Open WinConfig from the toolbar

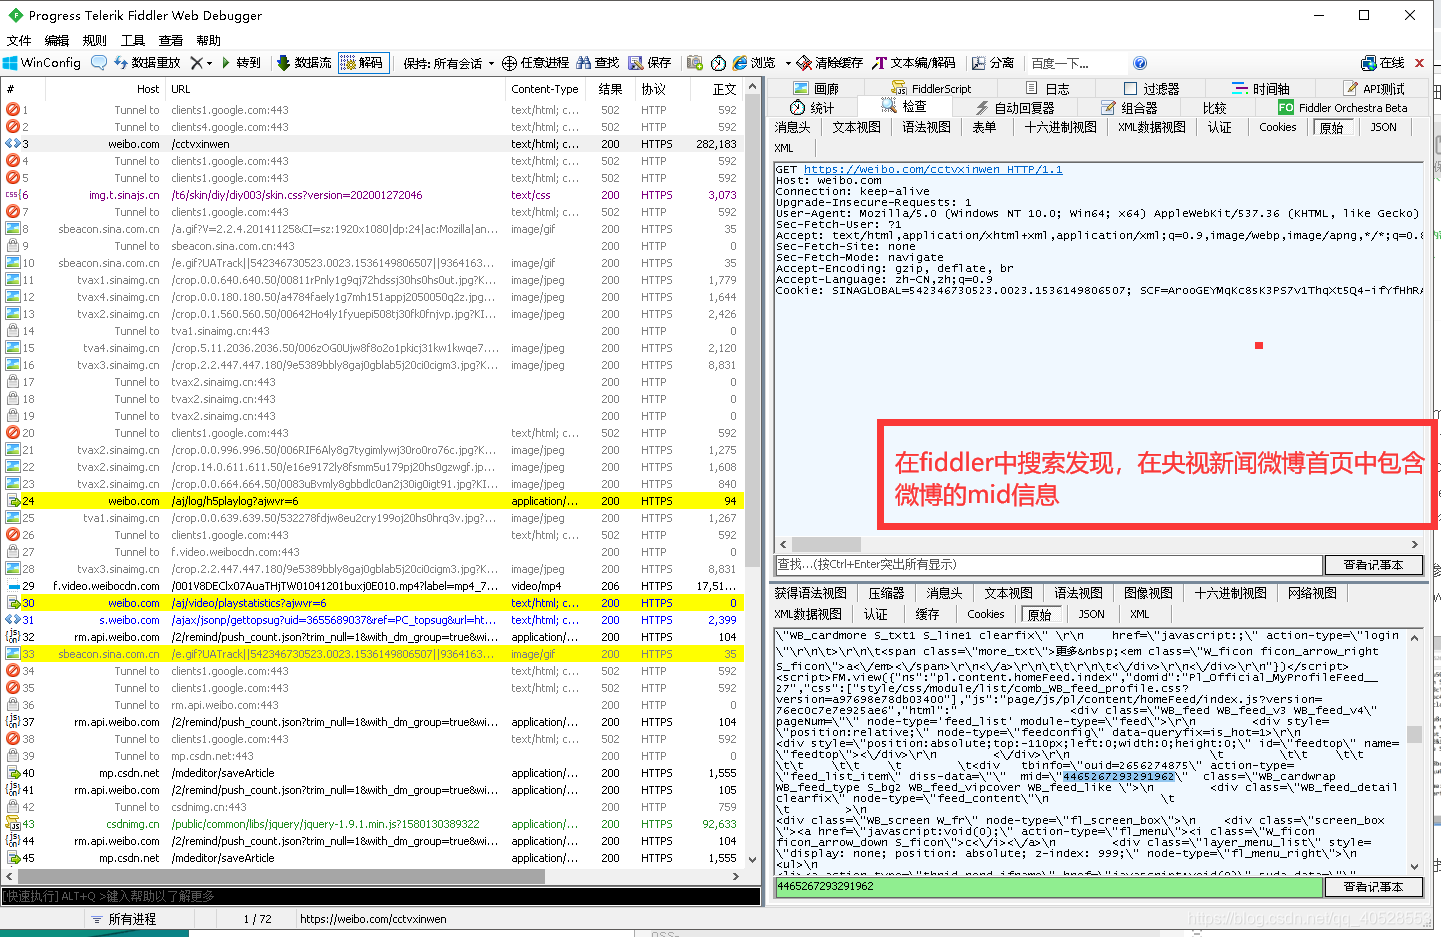click(42, 62)
